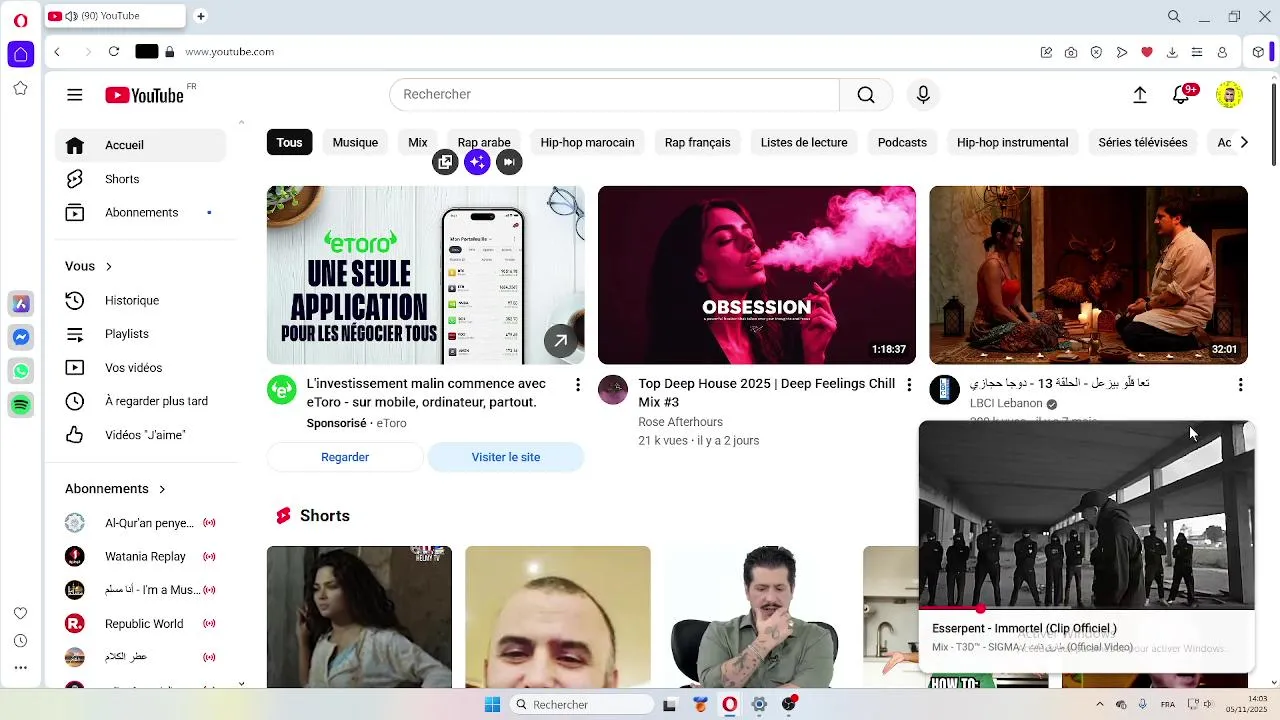Open options for Top Deep House video

point(908,385)
